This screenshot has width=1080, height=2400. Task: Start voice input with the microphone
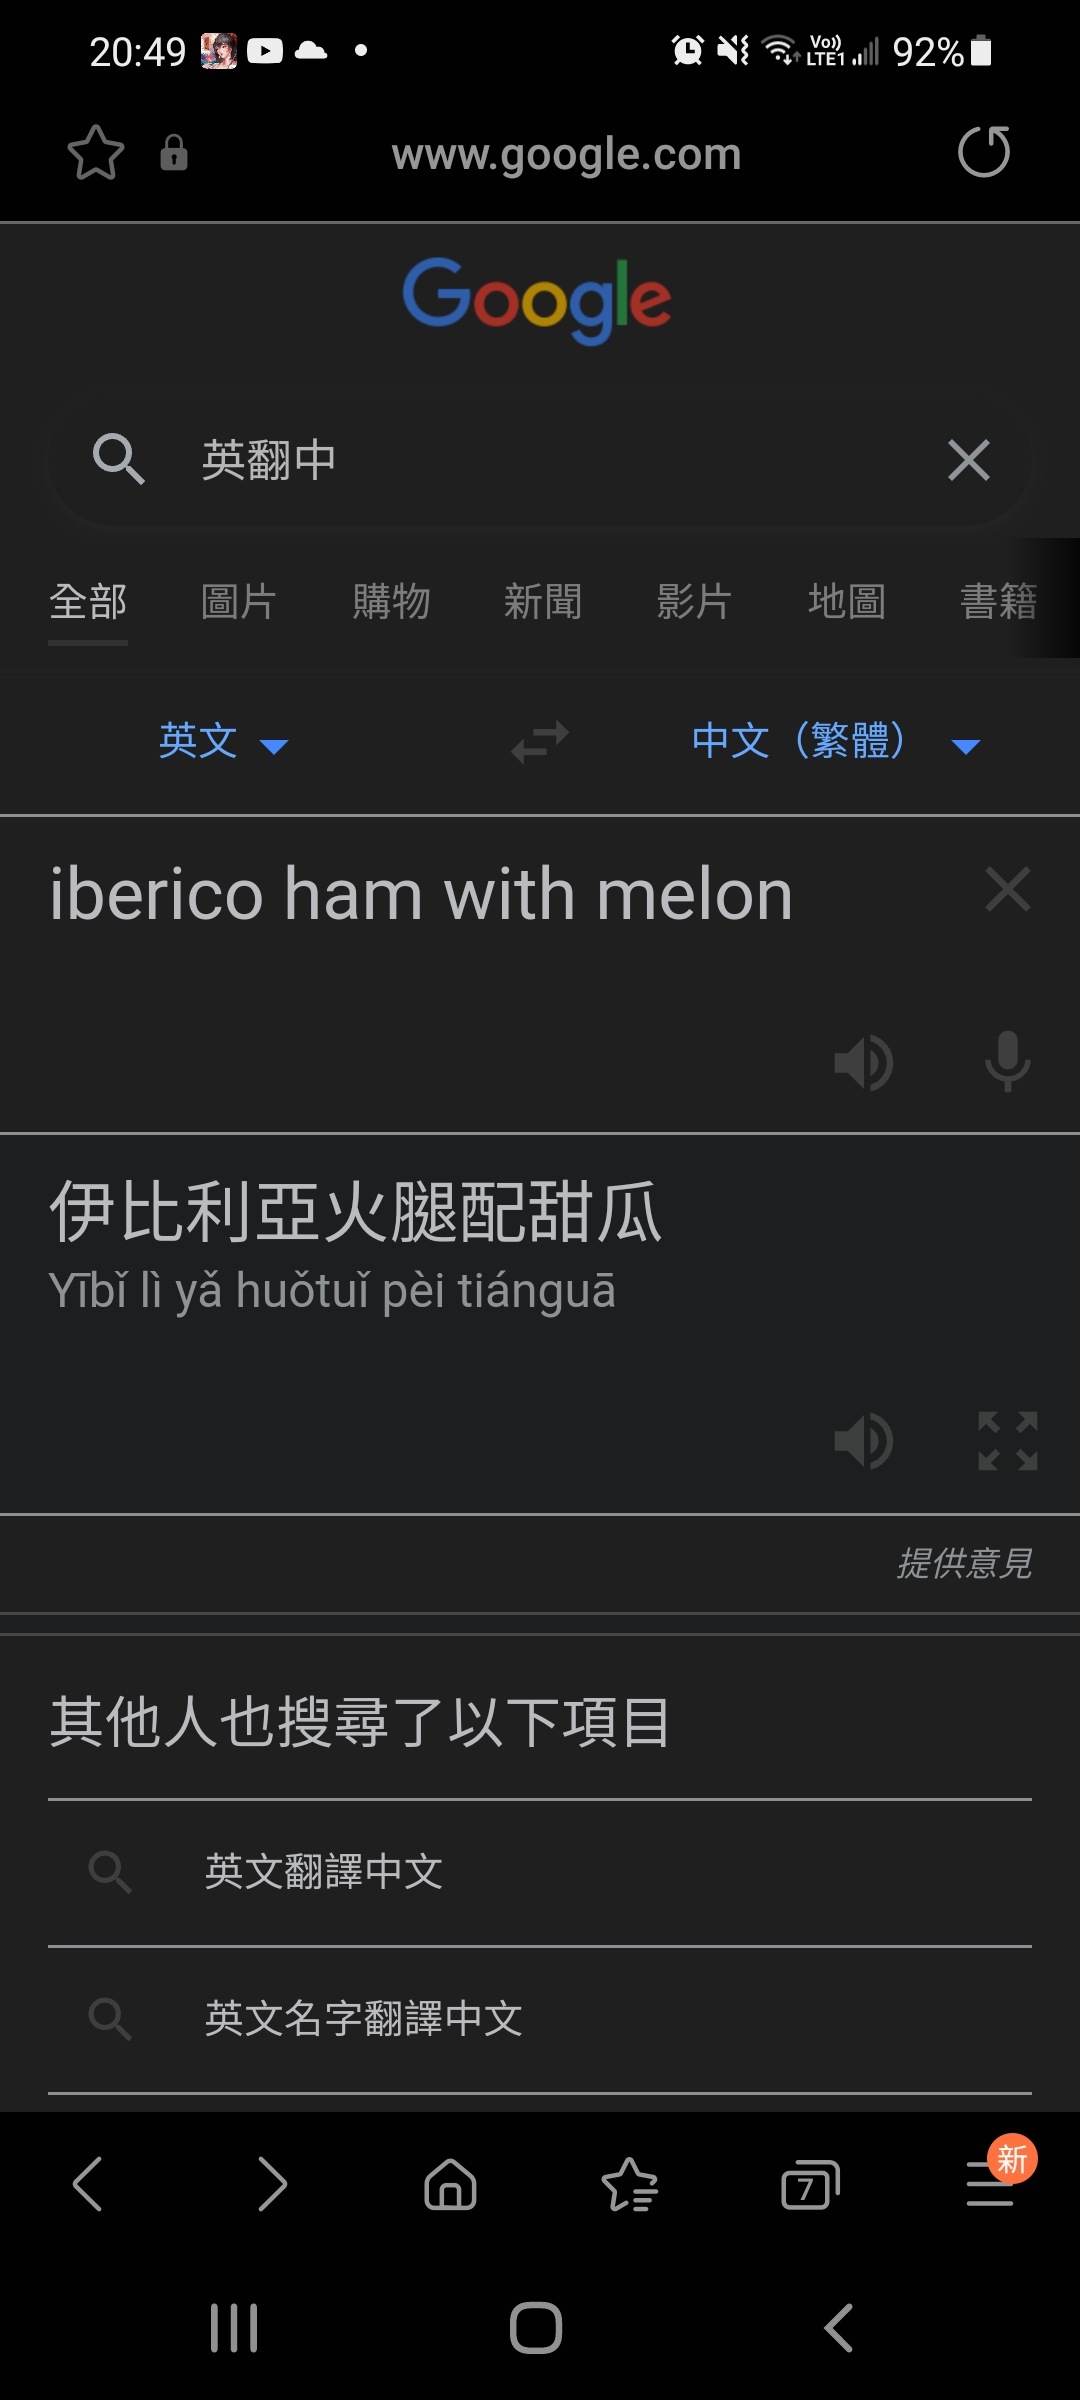coord(1007,1061)
